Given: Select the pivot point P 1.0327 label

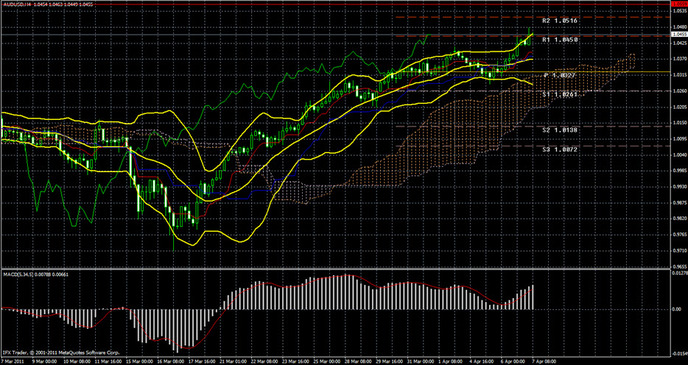Looking at the screenshot, I should coord(559,75).
